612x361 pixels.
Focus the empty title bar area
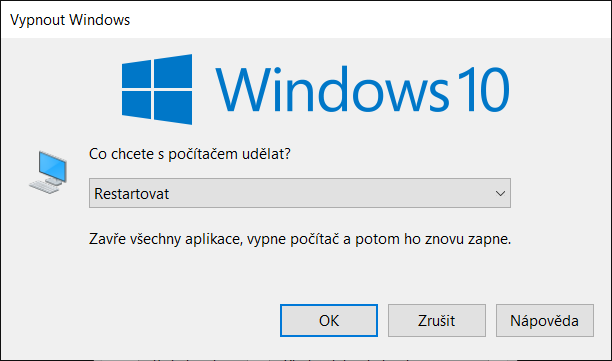tap(371, 20)
